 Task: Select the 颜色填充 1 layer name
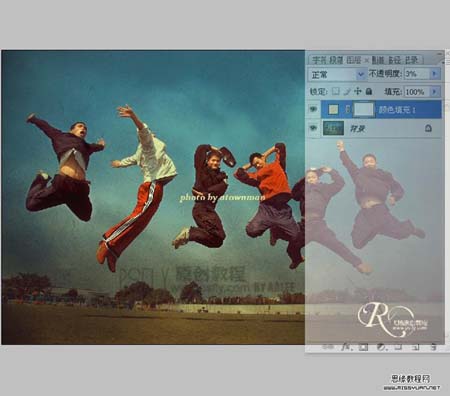397,110
